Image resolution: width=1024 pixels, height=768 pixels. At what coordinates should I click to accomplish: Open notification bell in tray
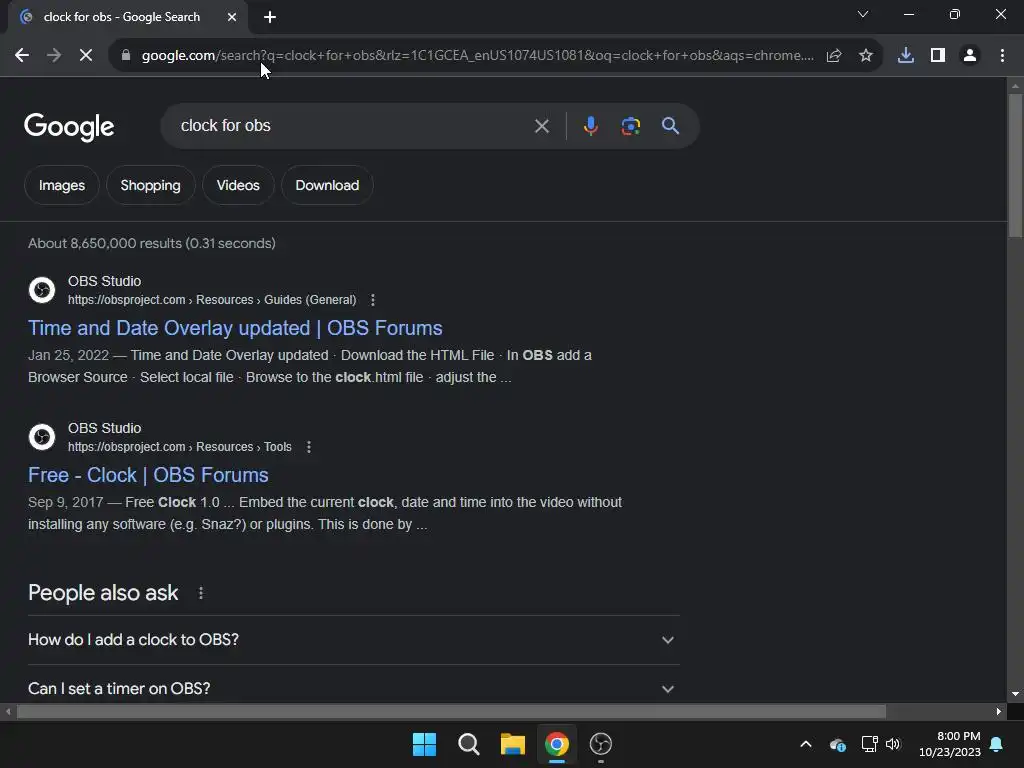[x=997, y=744]
